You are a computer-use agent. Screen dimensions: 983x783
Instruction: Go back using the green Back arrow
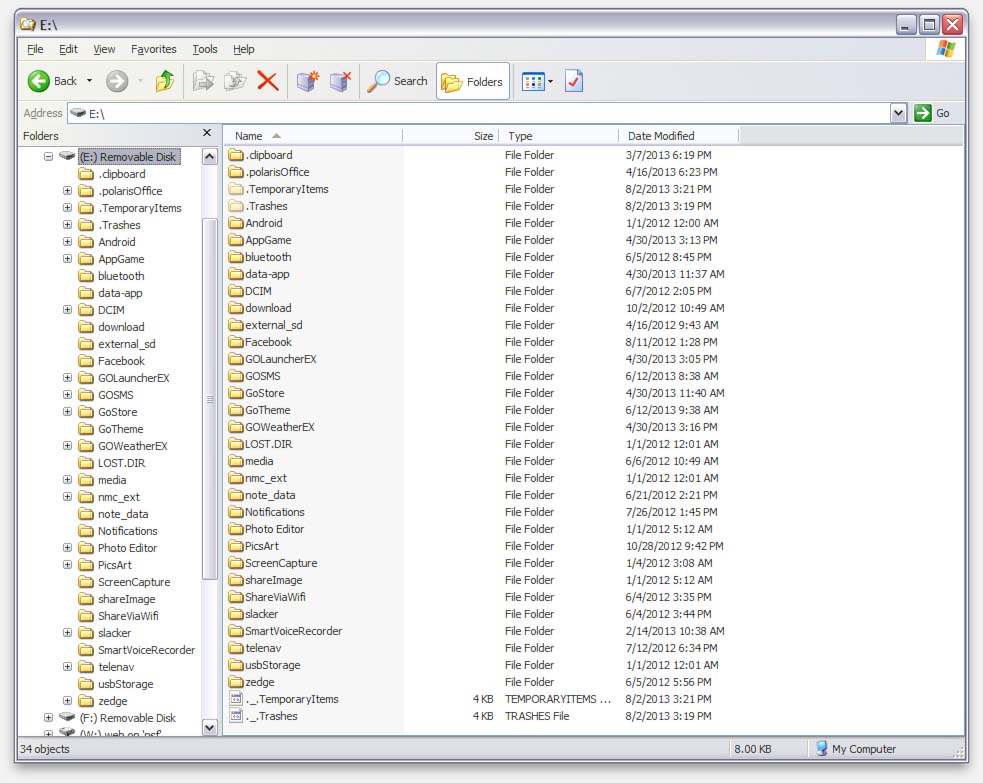click(38, 81)
